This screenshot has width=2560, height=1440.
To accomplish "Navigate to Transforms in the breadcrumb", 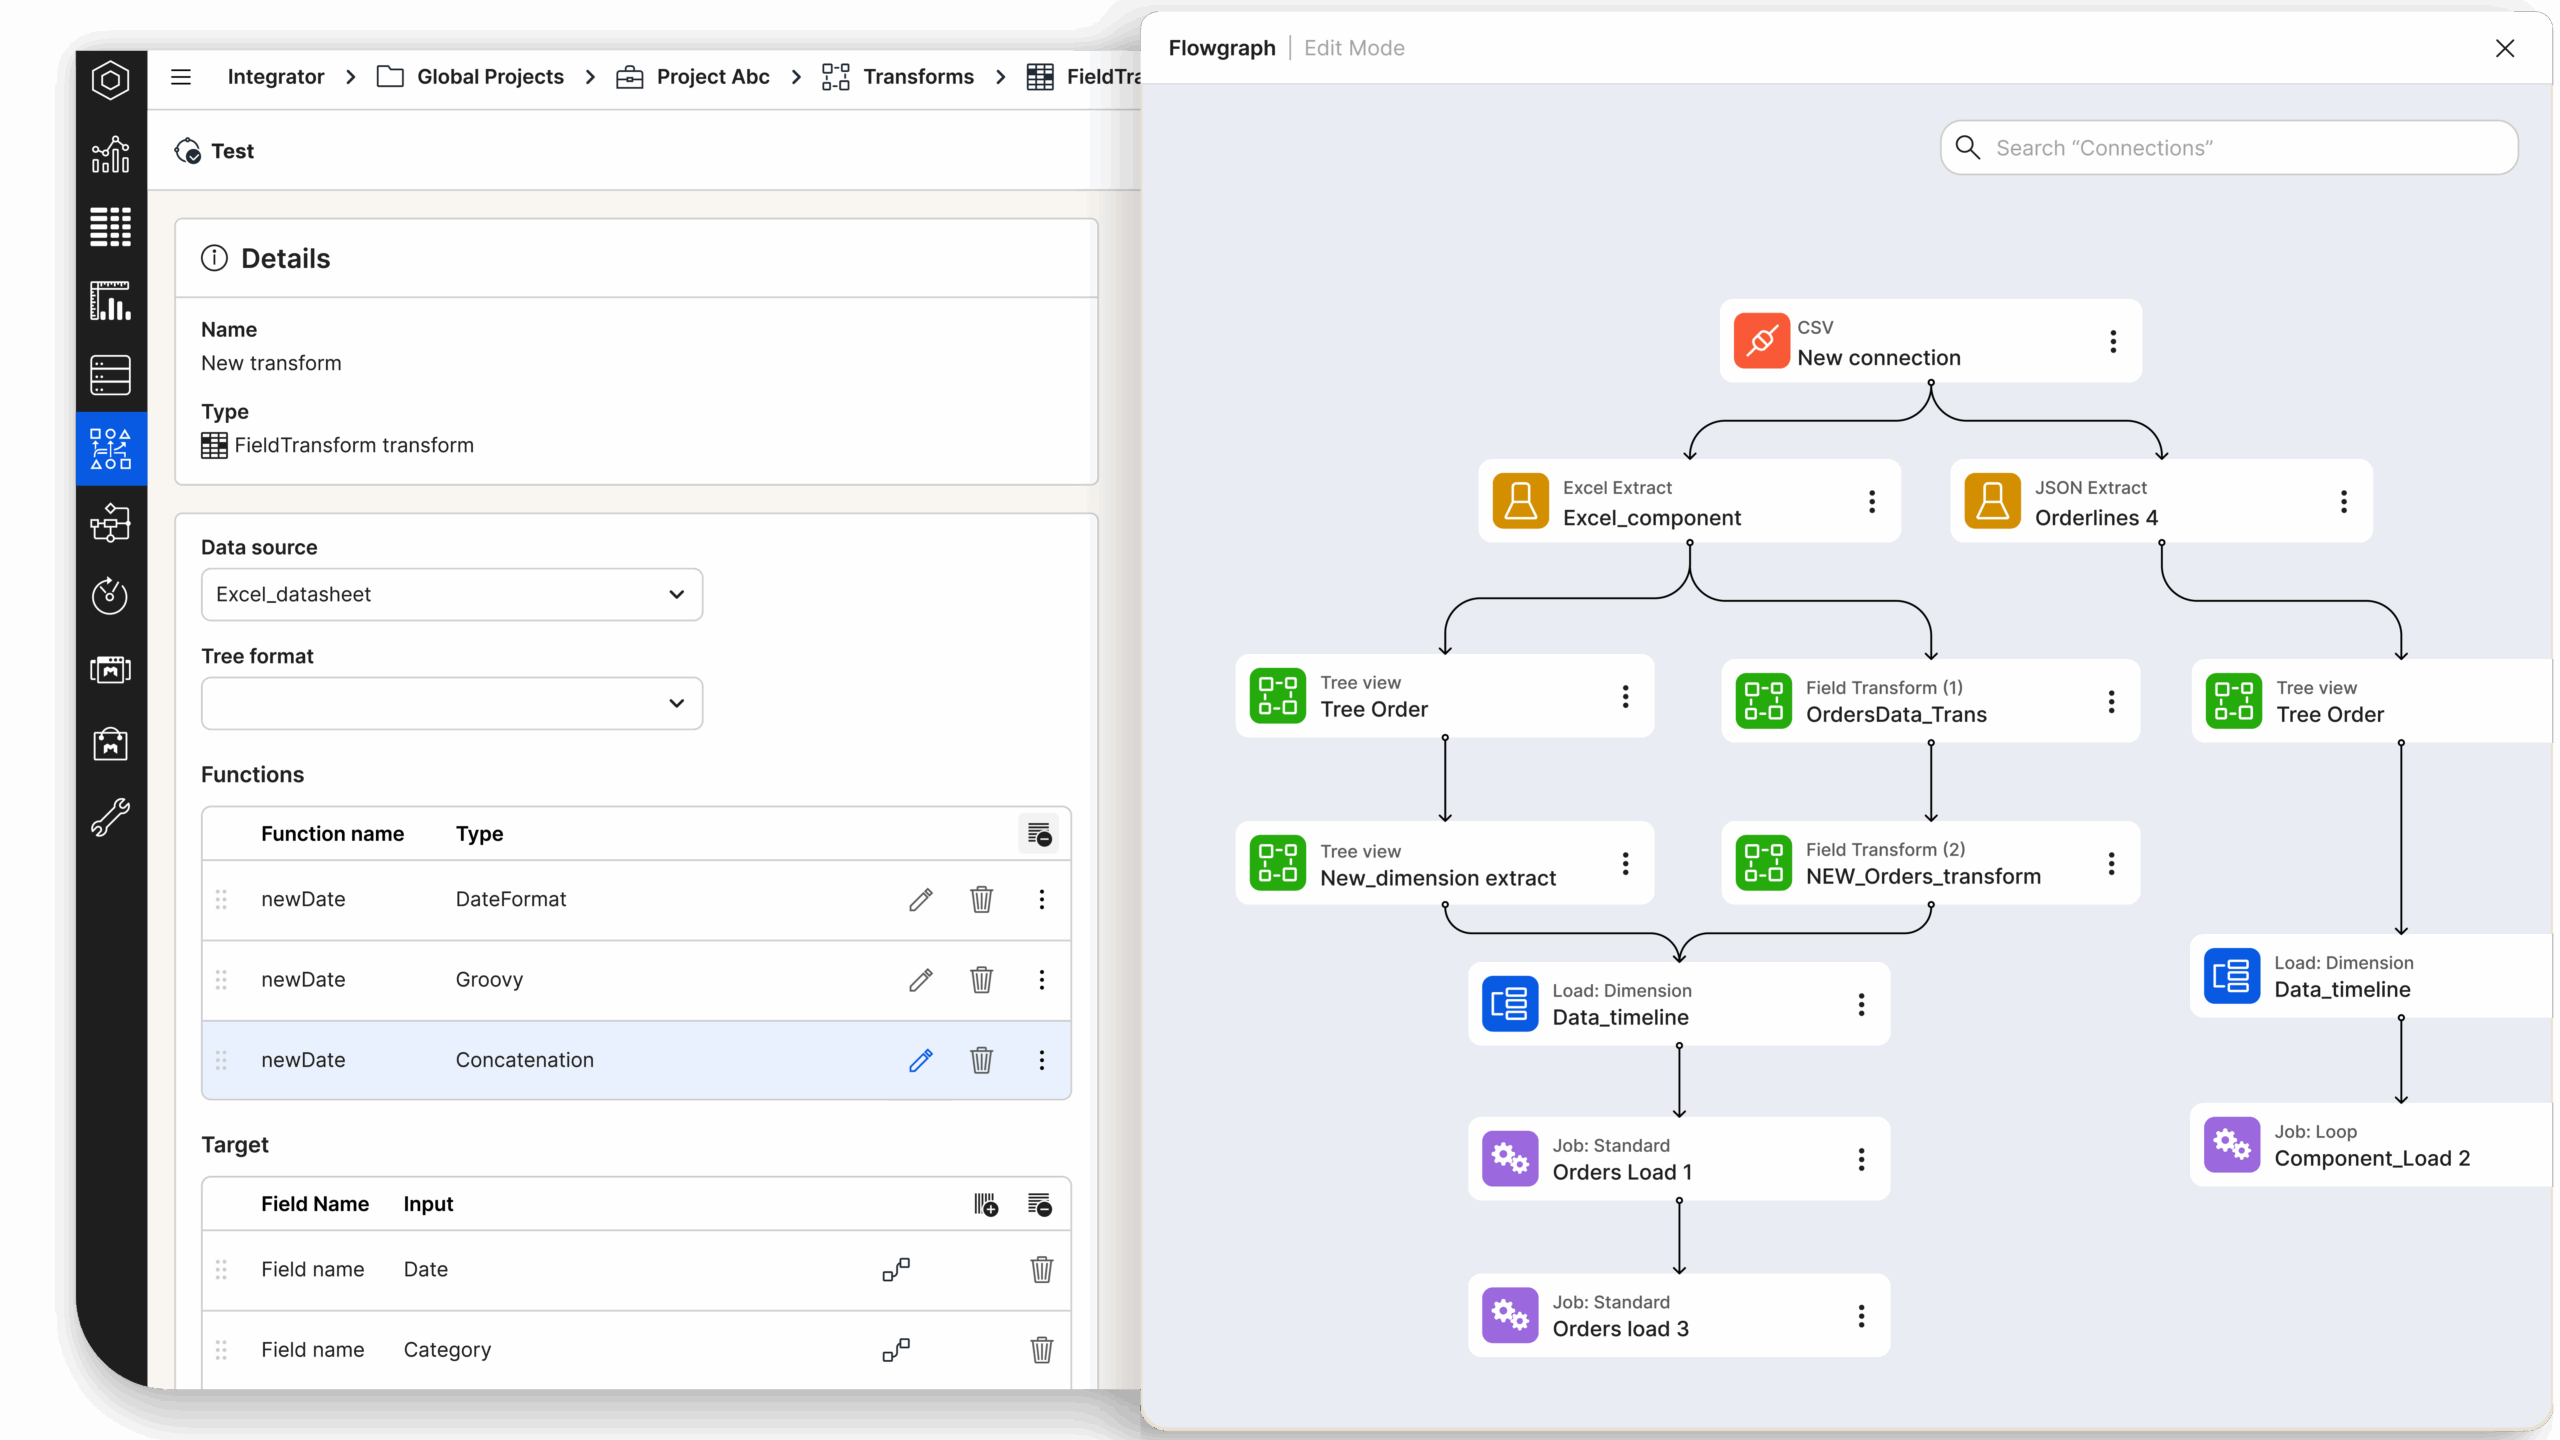I will click(918, 76).
